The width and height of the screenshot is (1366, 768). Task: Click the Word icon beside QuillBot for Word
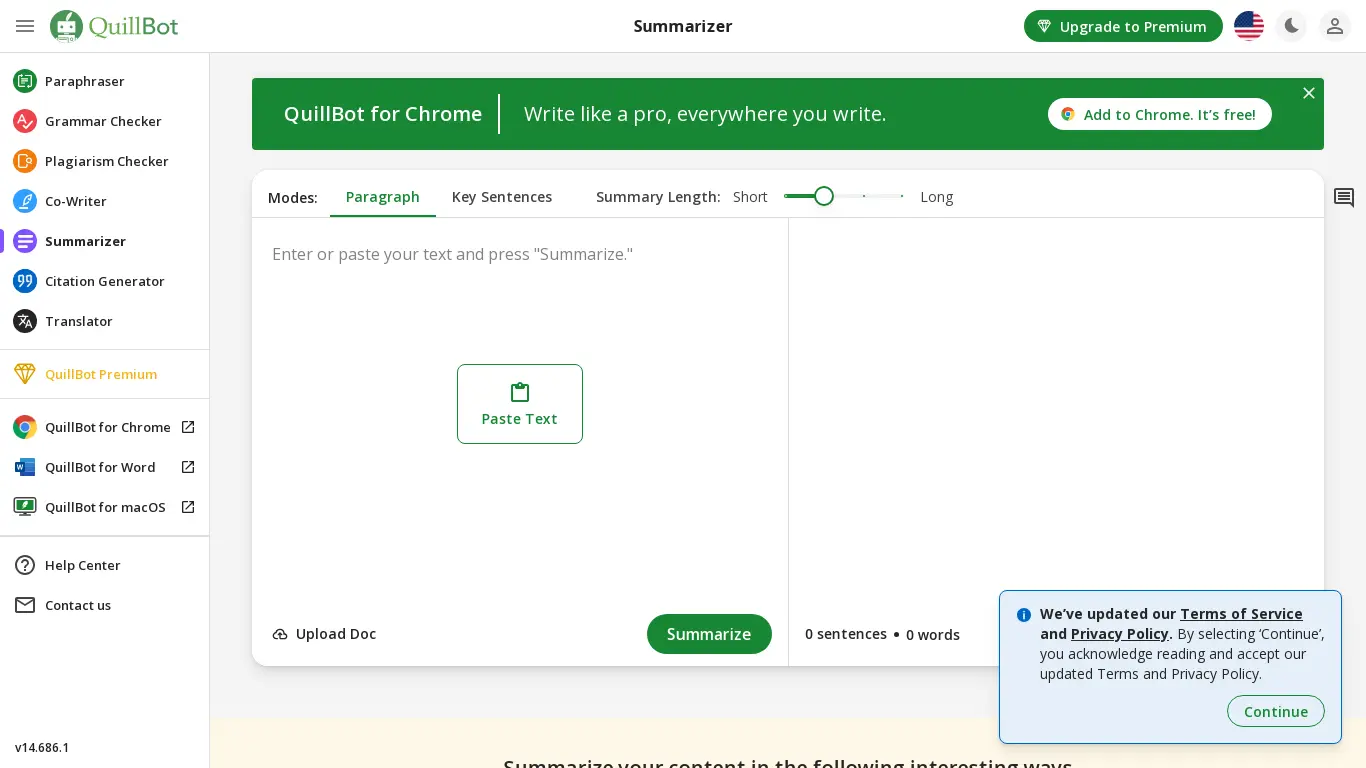pyautogui.click(x=25, y=467)
